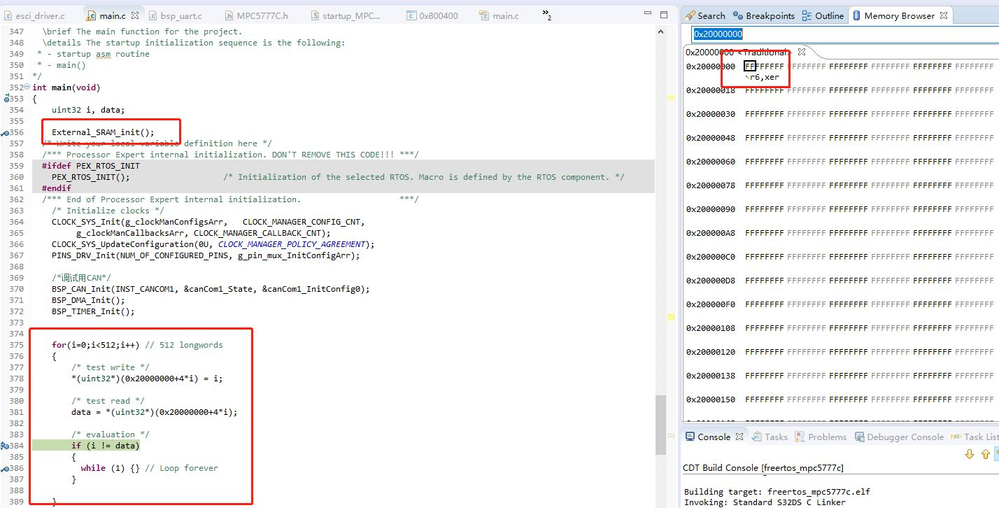999x508 pixels.
Task: Minimize the editor area
Action: click(x=650, y=14)
